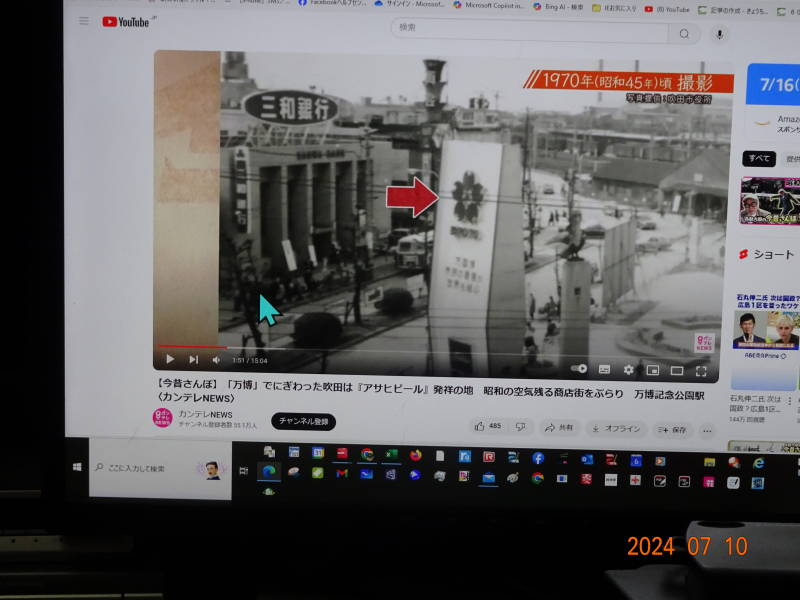Switch to theater mode view
This screenshot has height=600, width=800.
click(x=677, y=371)
